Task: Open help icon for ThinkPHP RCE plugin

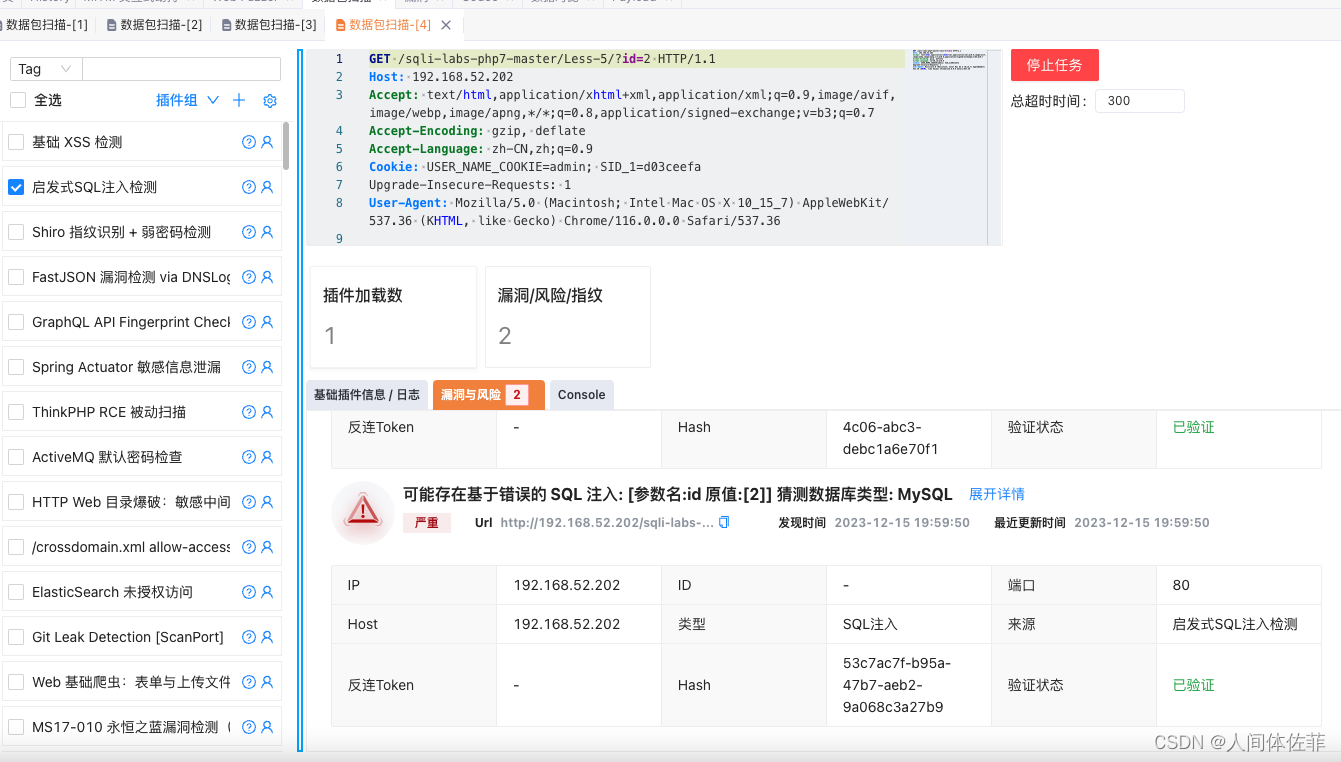Action: pyautogui.click(x=249, y=412)
